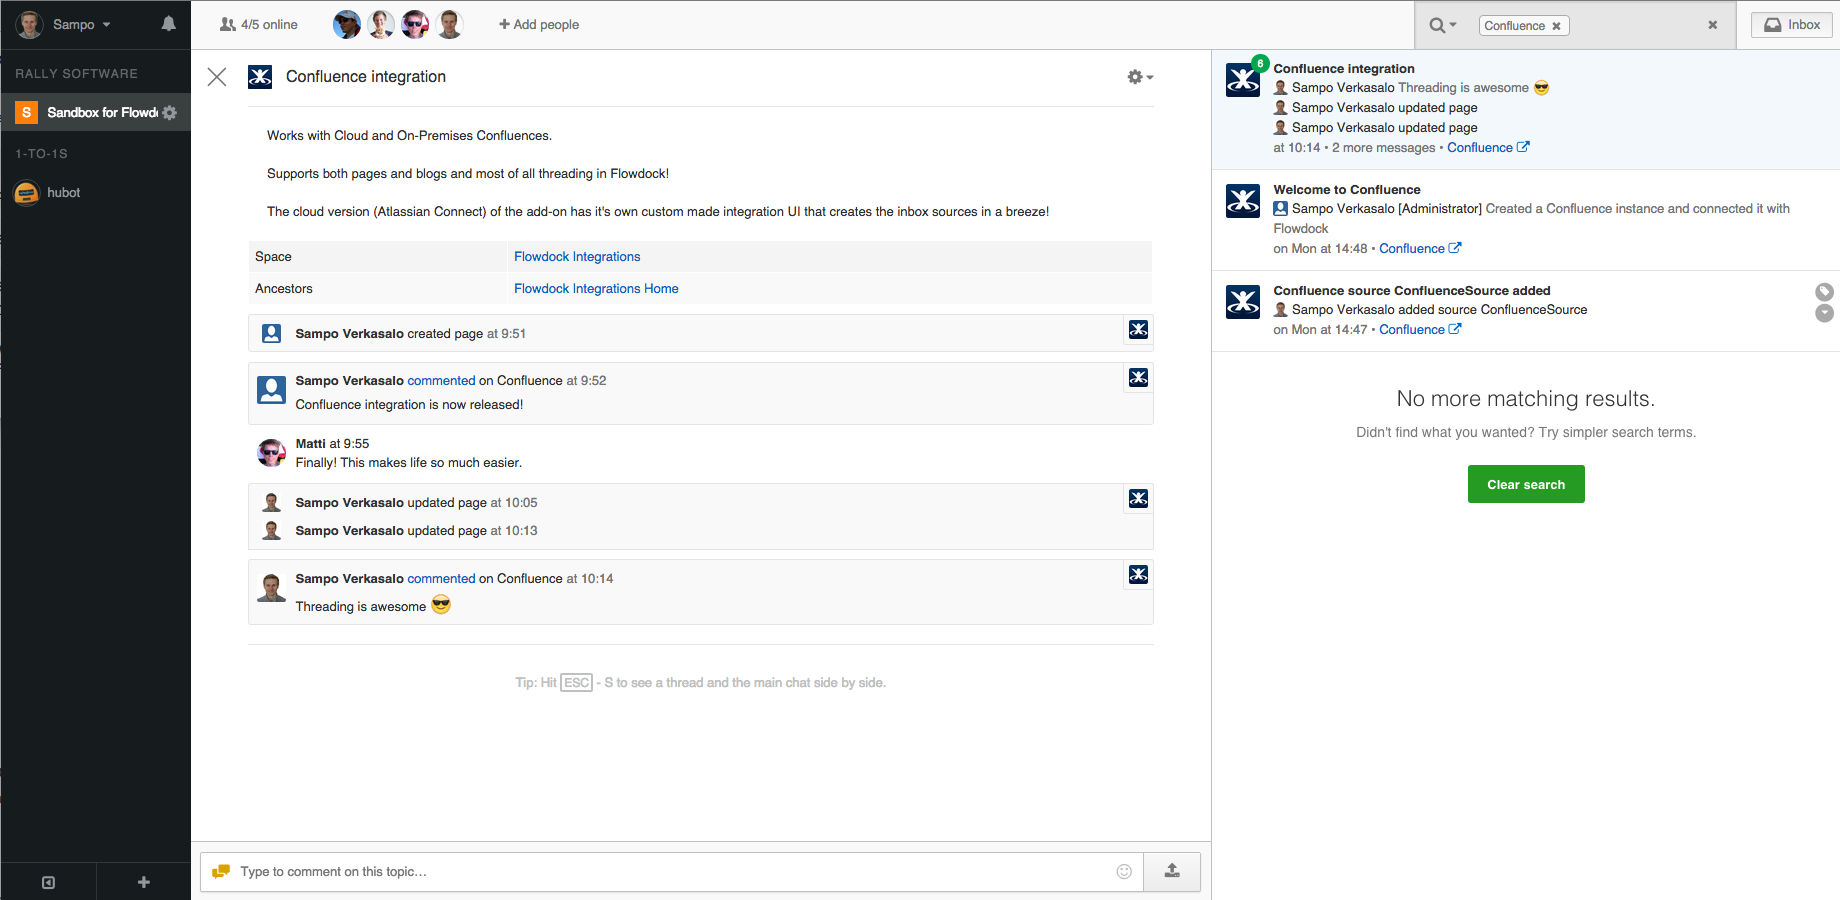This screenshot has width=1840, height=900.
Task: Click Add people
Action: (539, 25)
